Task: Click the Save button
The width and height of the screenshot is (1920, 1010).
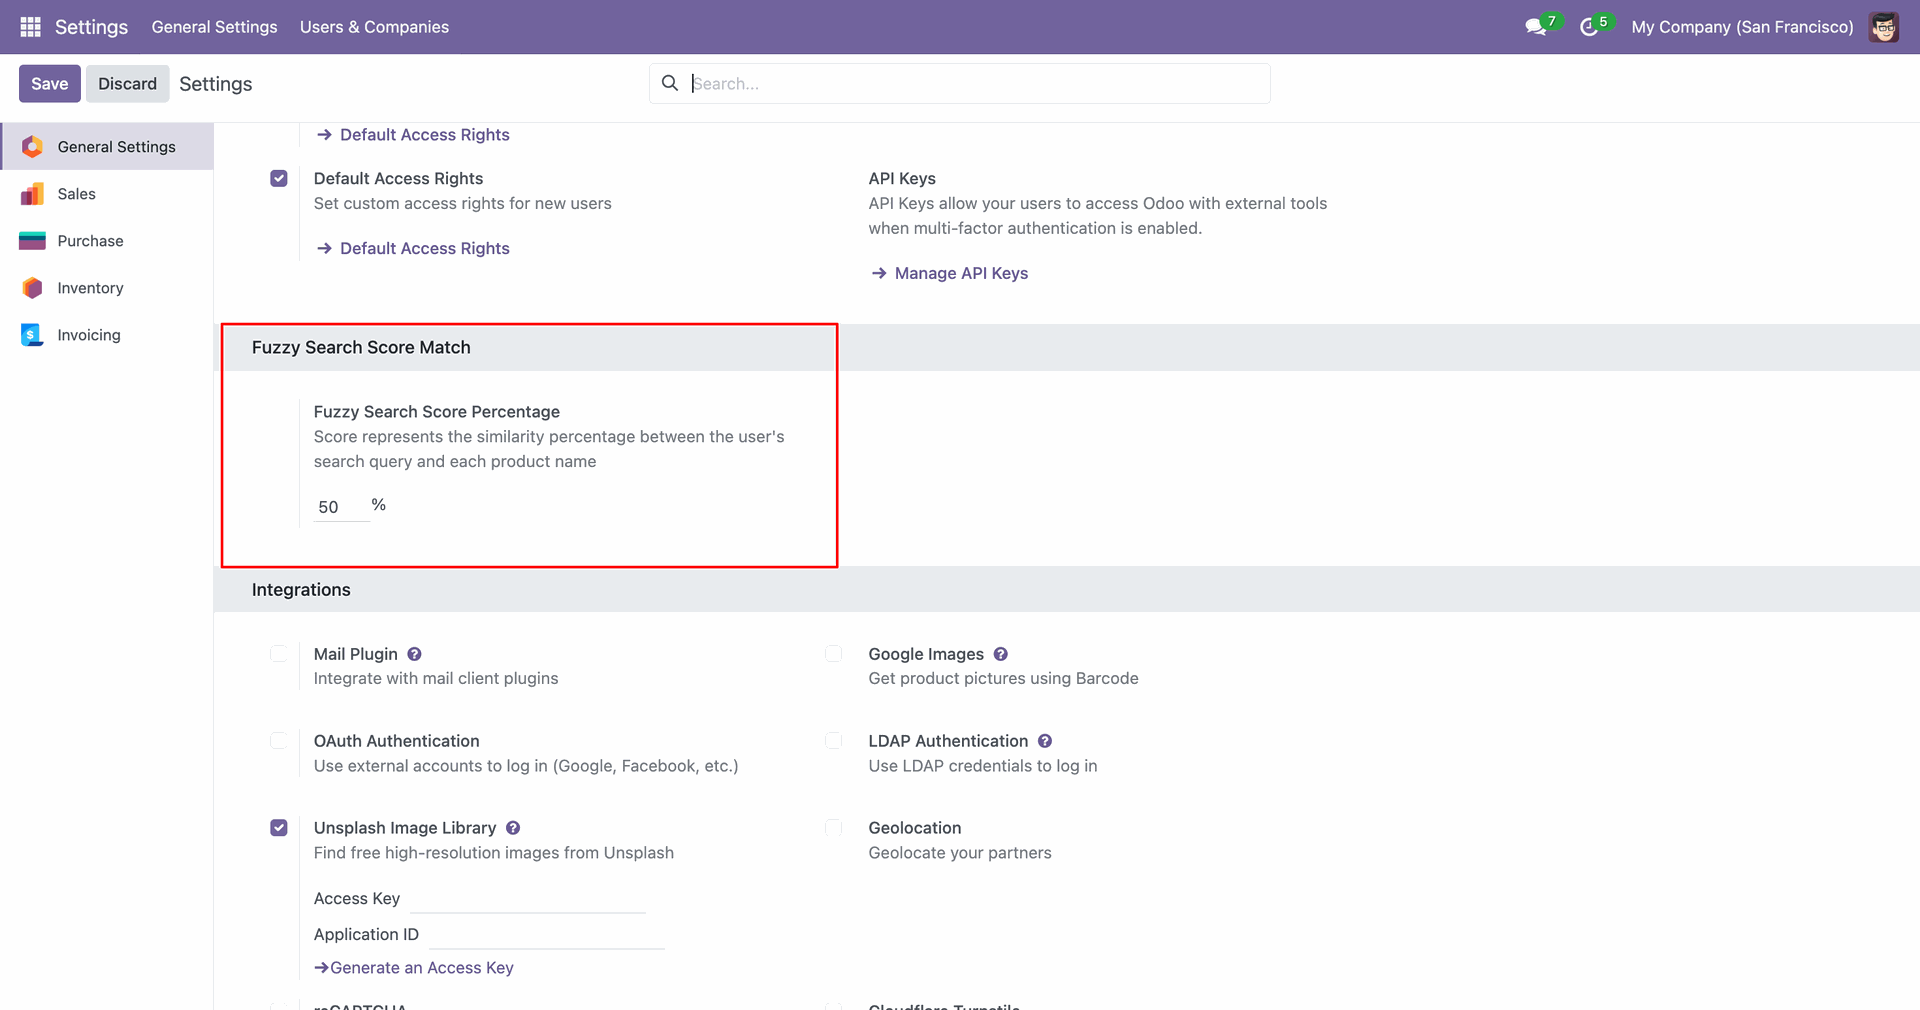Action: click(x=49, y=84)
